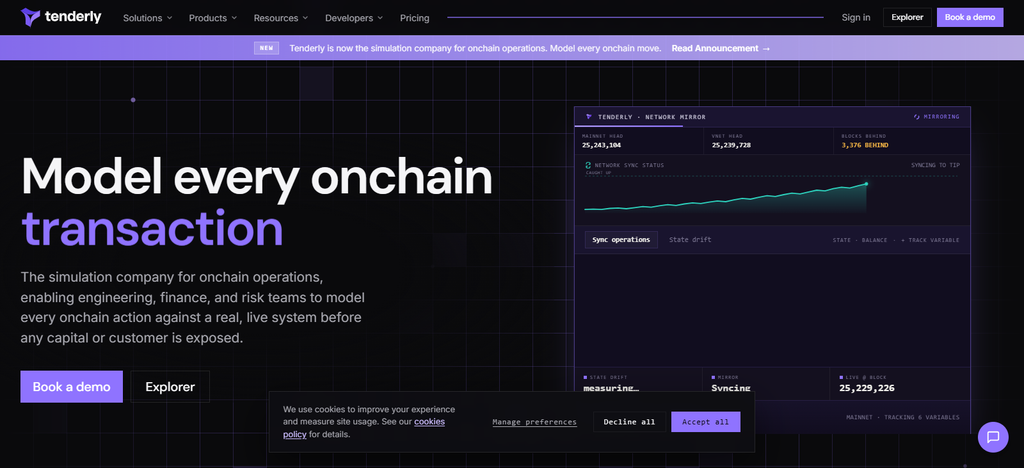
Task: Expand the Solutions dropdown menu
Action: click(x=148, y=18)
